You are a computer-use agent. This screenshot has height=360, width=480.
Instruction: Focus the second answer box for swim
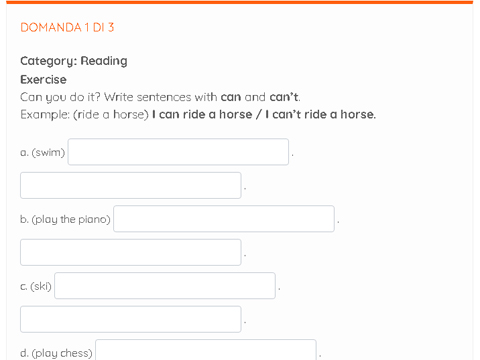click(131, 185)
